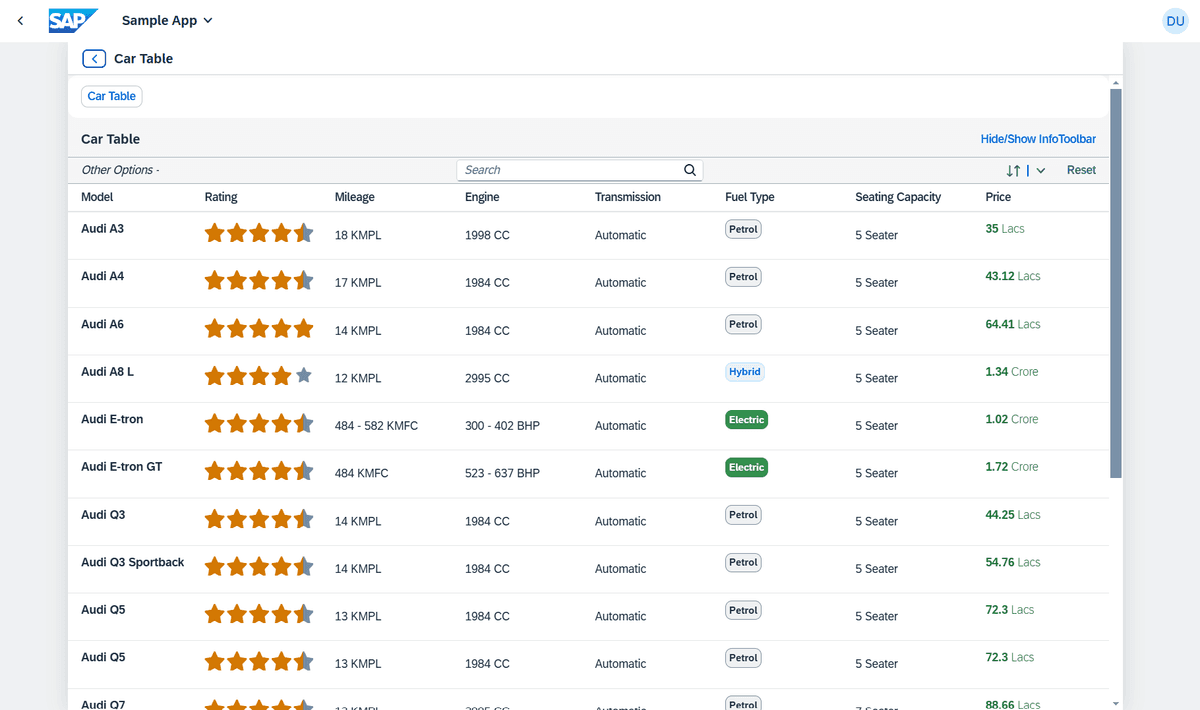
Task: Click the Reset button
Action: 1081,170
